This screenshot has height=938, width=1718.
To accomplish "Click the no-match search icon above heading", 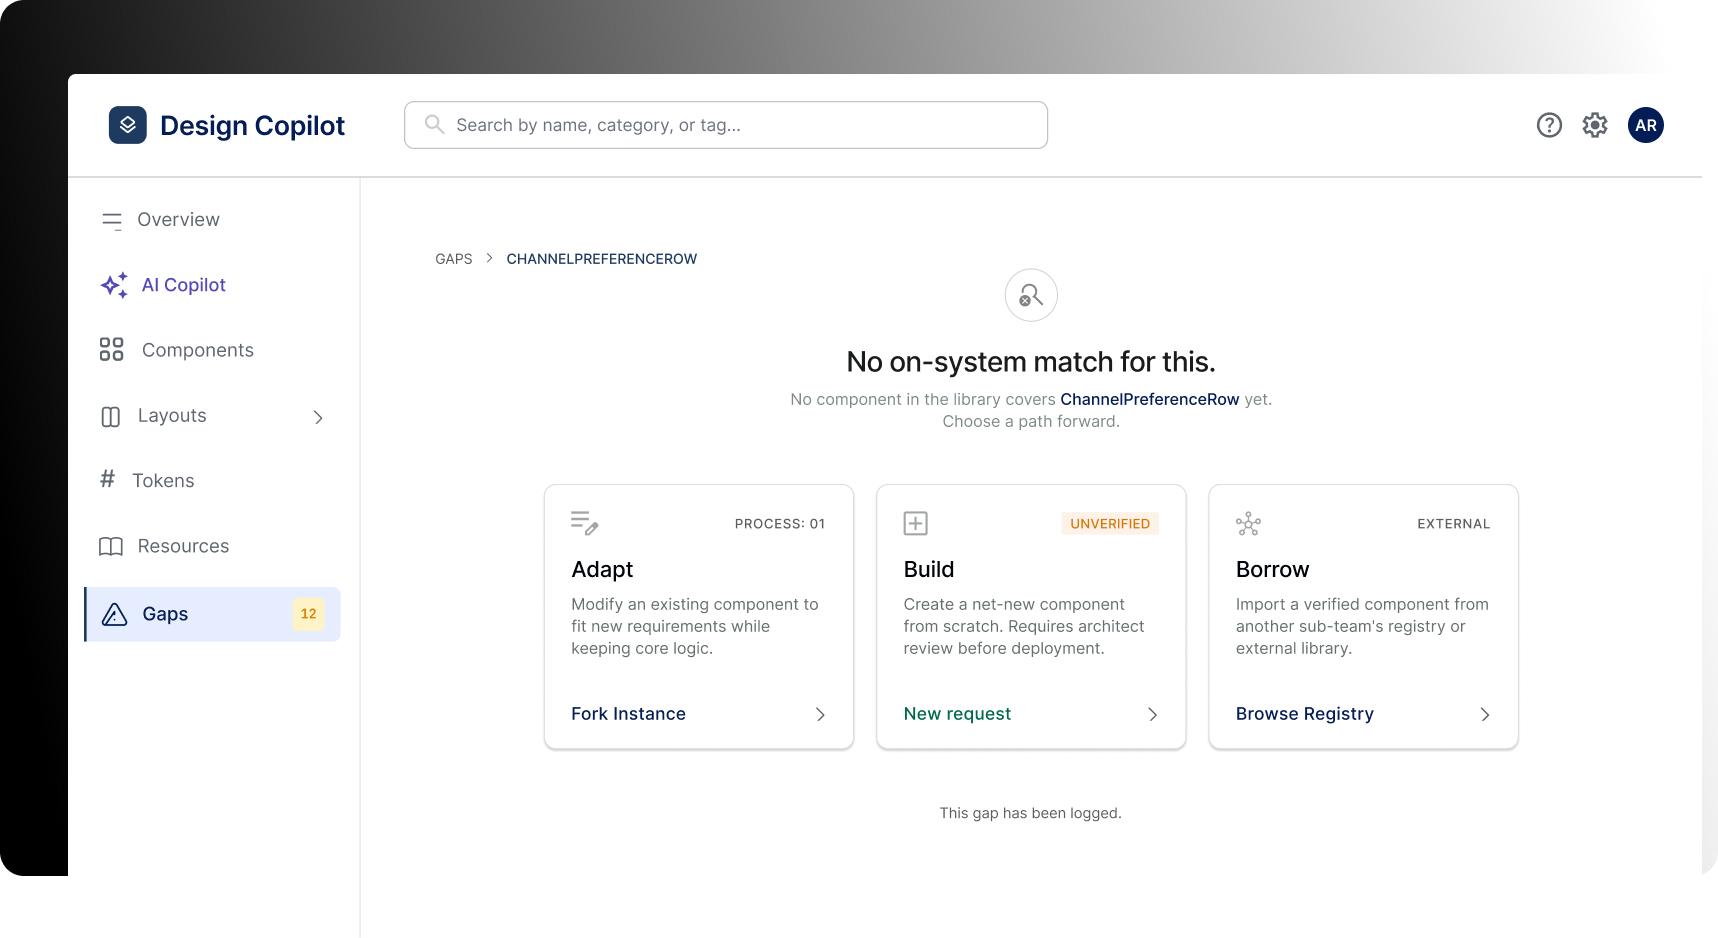I will coord(1031,295).
